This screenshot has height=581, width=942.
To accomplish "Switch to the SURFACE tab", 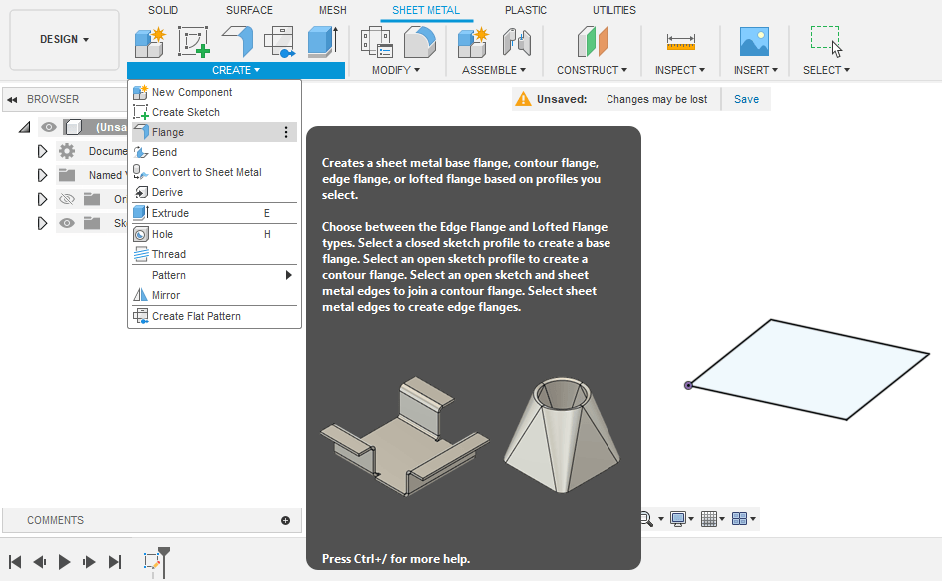I will [249, 10].
